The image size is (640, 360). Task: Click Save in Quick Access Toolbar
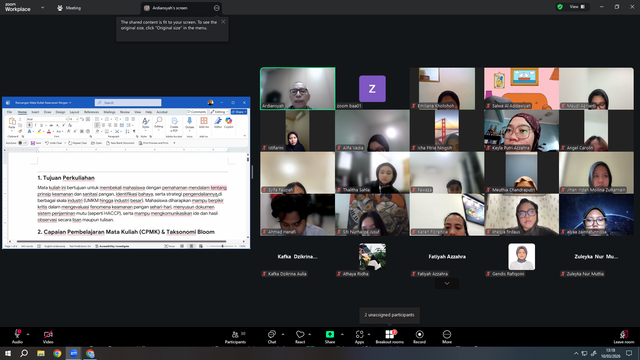[36, 143]
